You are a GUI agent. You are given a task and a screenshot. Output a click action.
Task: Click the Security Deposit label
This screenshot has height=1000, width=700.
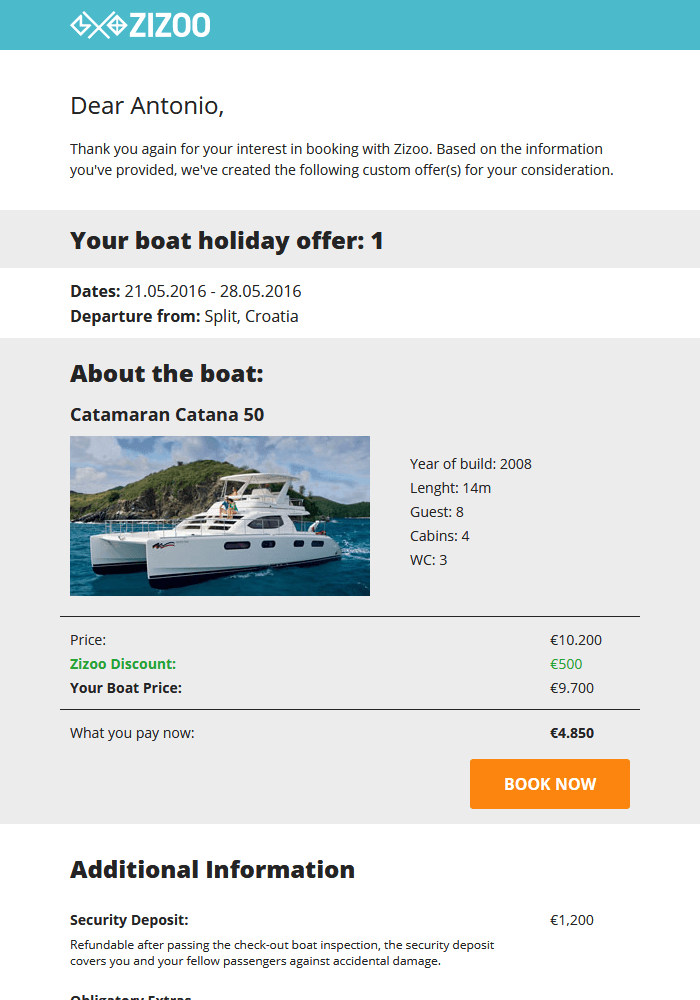coord(129,920)
